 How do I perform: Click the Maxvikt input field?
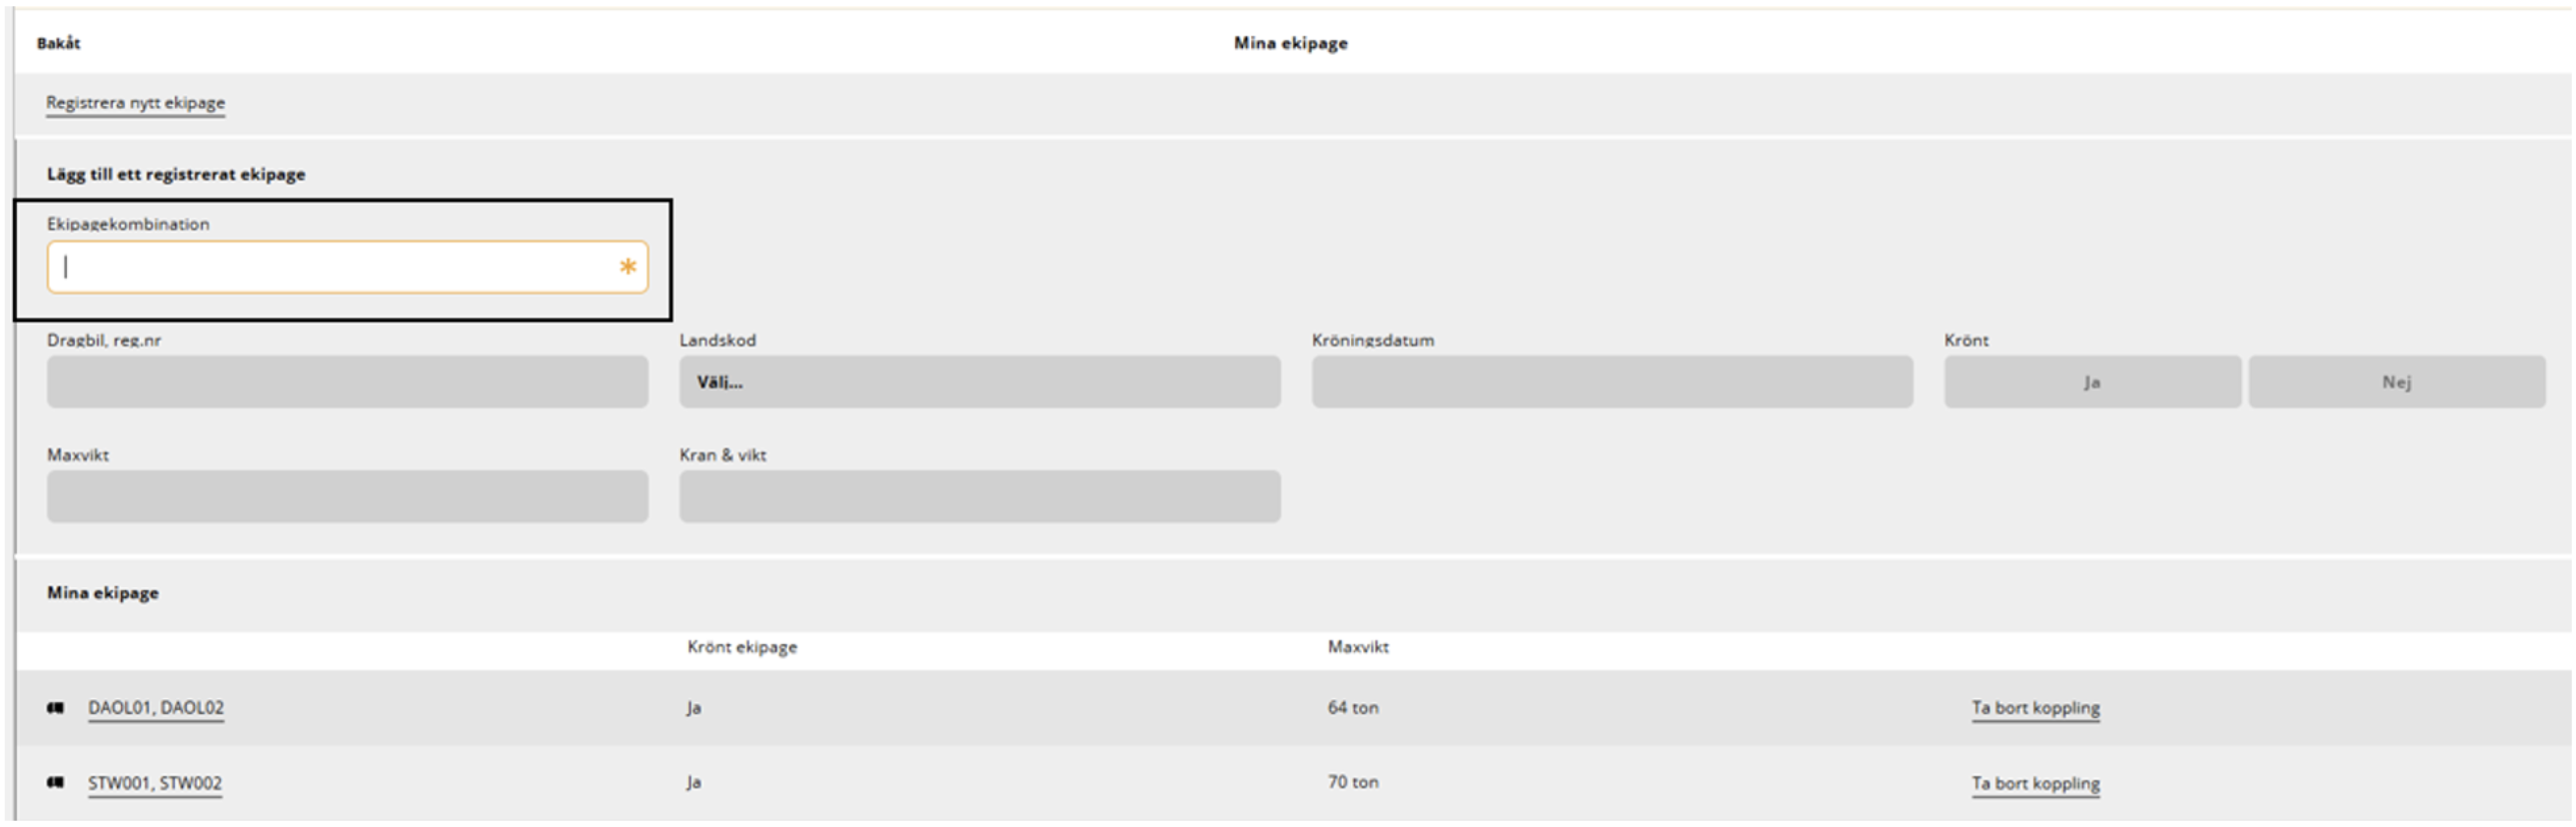[347, 497]
